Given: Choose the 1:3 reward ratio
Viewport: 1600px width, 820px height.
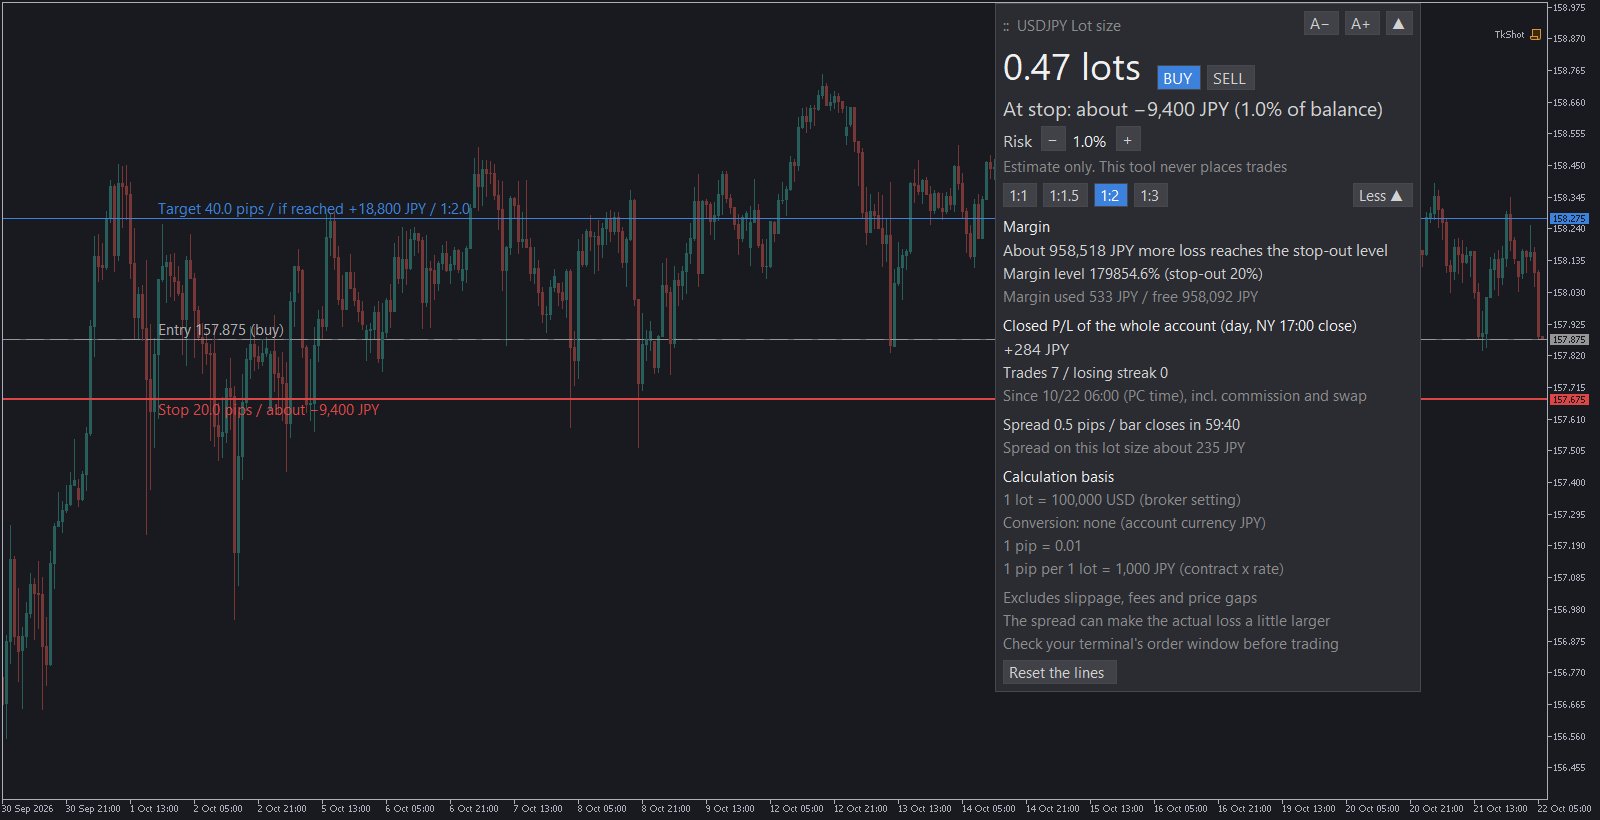Looking at the screenshot, I should pos(1150,196).
